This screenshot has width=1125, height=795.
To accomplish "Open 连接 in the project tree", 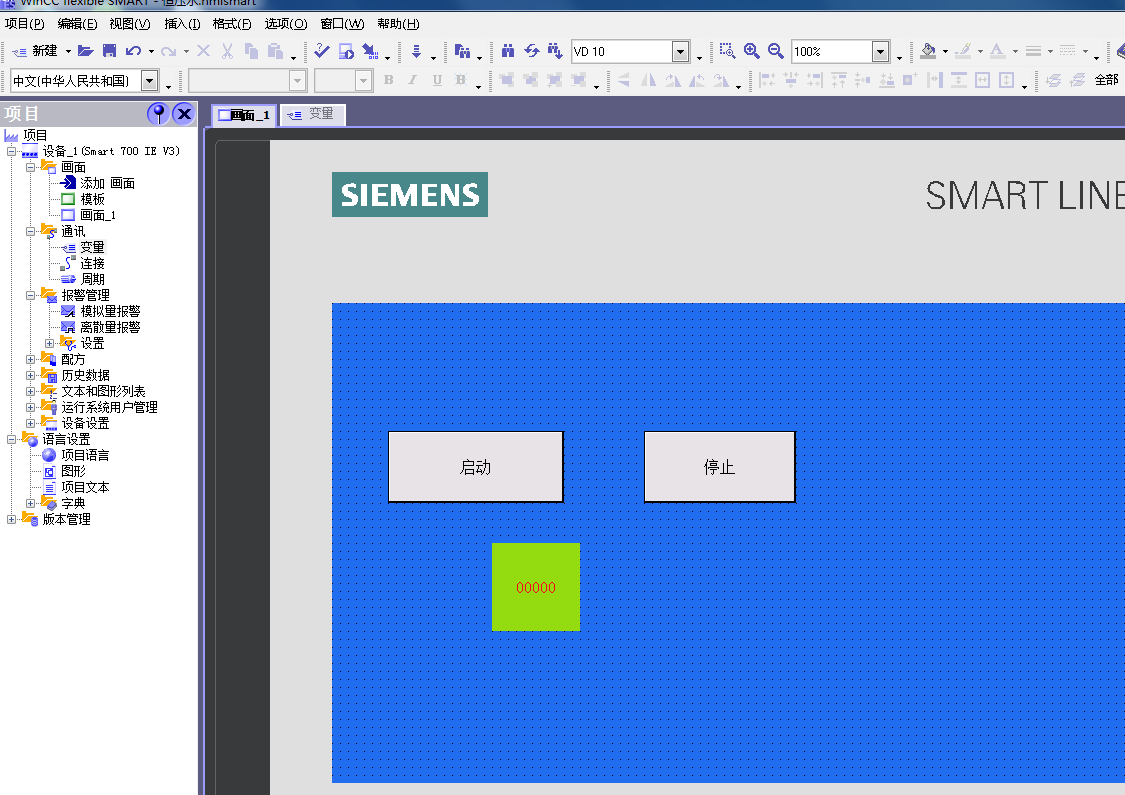I will (x=92, y=263).
